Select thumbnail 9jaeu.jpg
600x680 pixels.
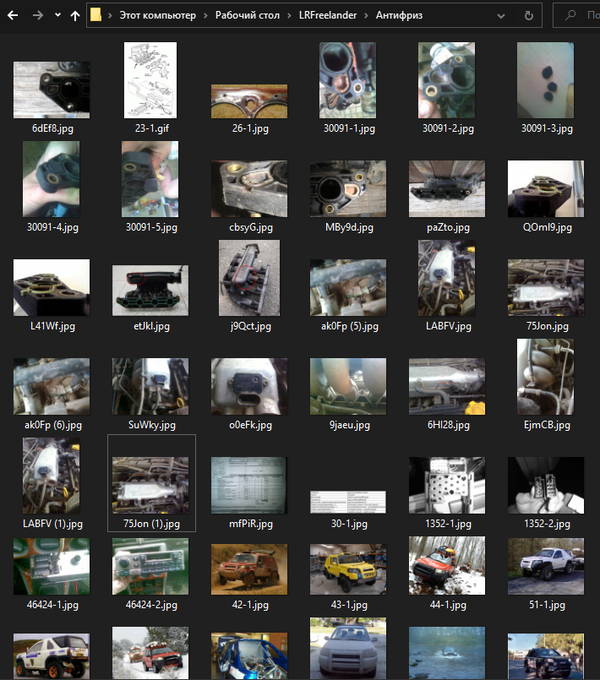(x=348, y=386)
